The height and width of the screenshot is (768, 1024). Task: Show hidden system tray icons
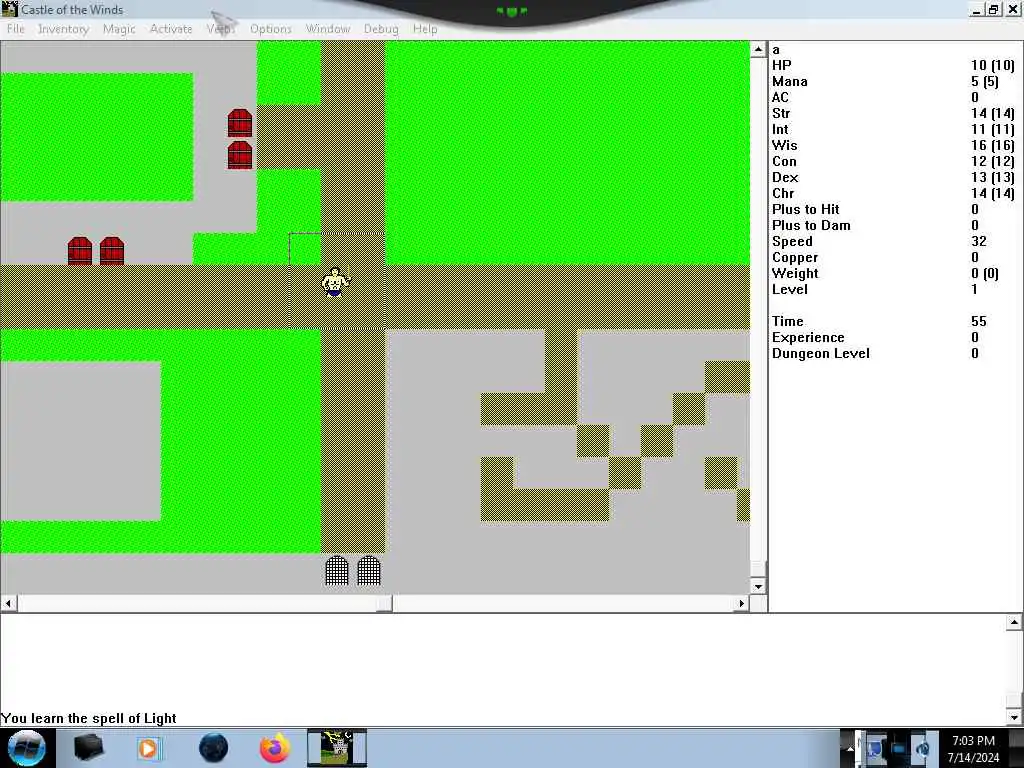point(850,748)
